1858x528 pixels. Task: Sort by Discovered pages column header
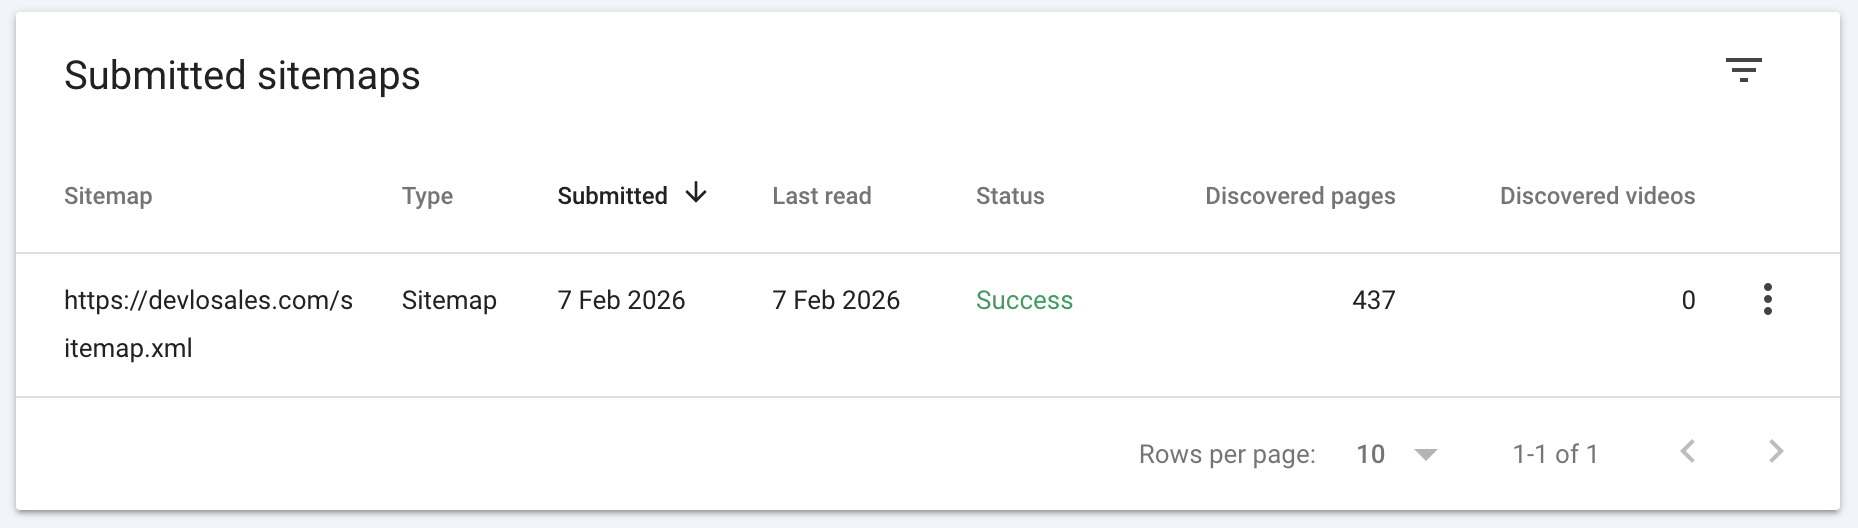click(x=1299, y=196)
